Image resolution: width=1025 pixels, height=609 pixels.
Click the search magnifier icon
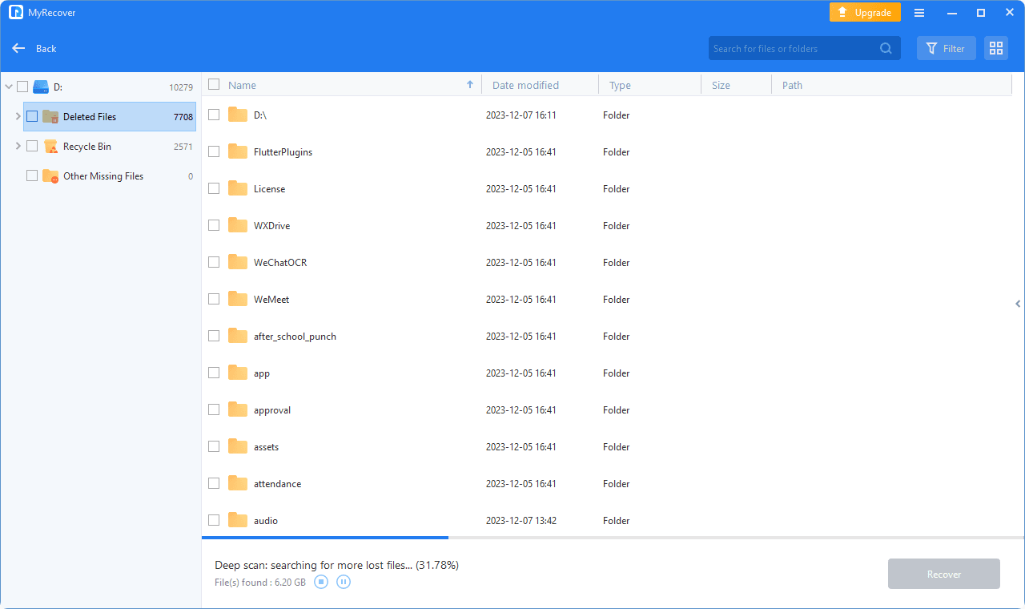click(886, 48)
